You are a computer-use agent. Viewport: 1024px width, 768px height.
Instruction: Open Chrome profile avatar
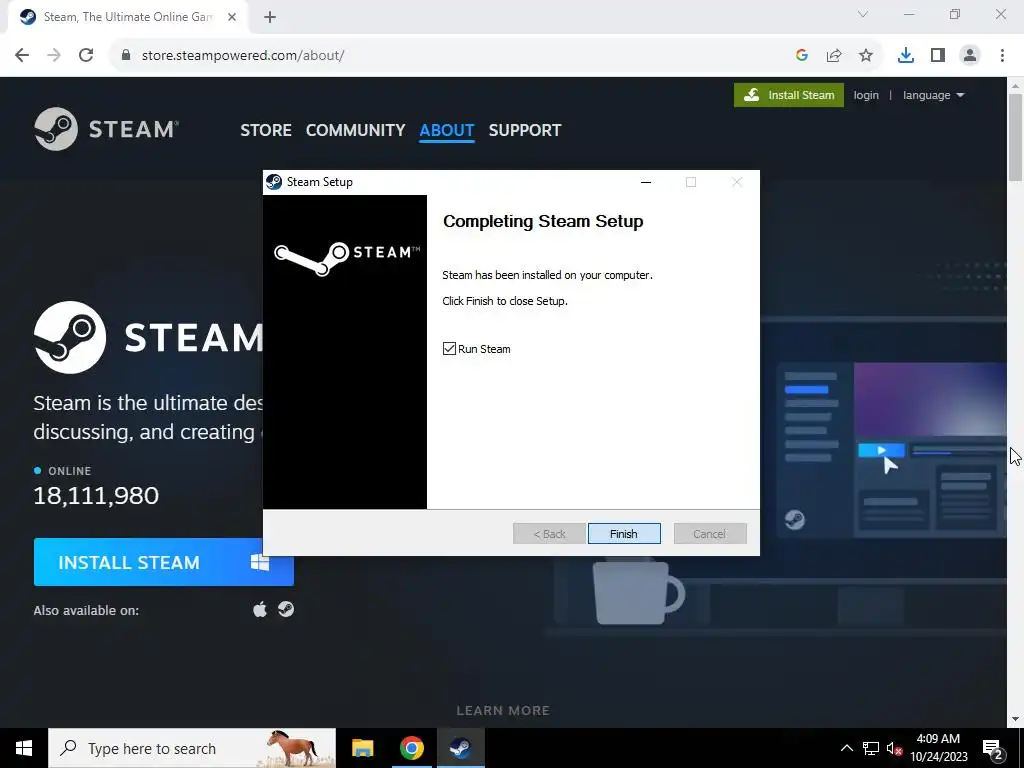click(x=970, y=56)
